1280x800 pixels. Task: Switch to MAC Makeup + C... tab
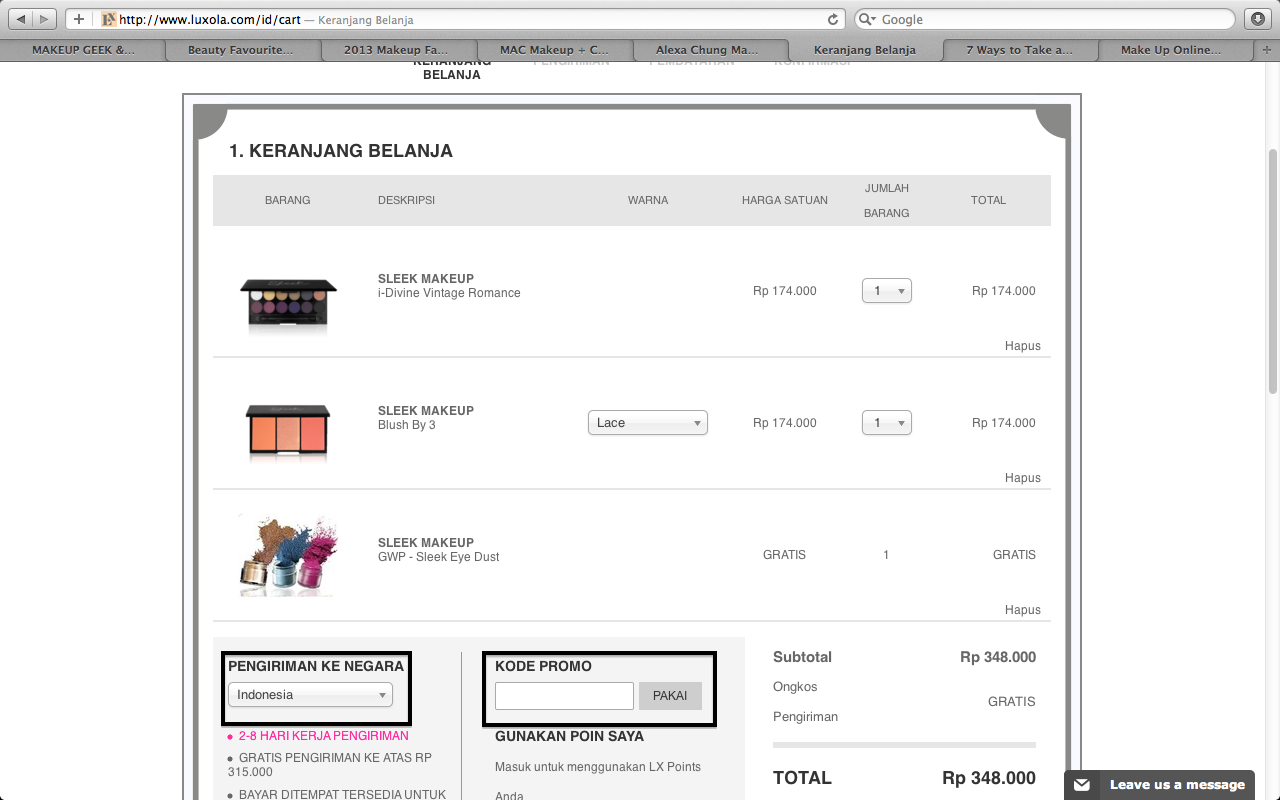(x=554, y=49)
